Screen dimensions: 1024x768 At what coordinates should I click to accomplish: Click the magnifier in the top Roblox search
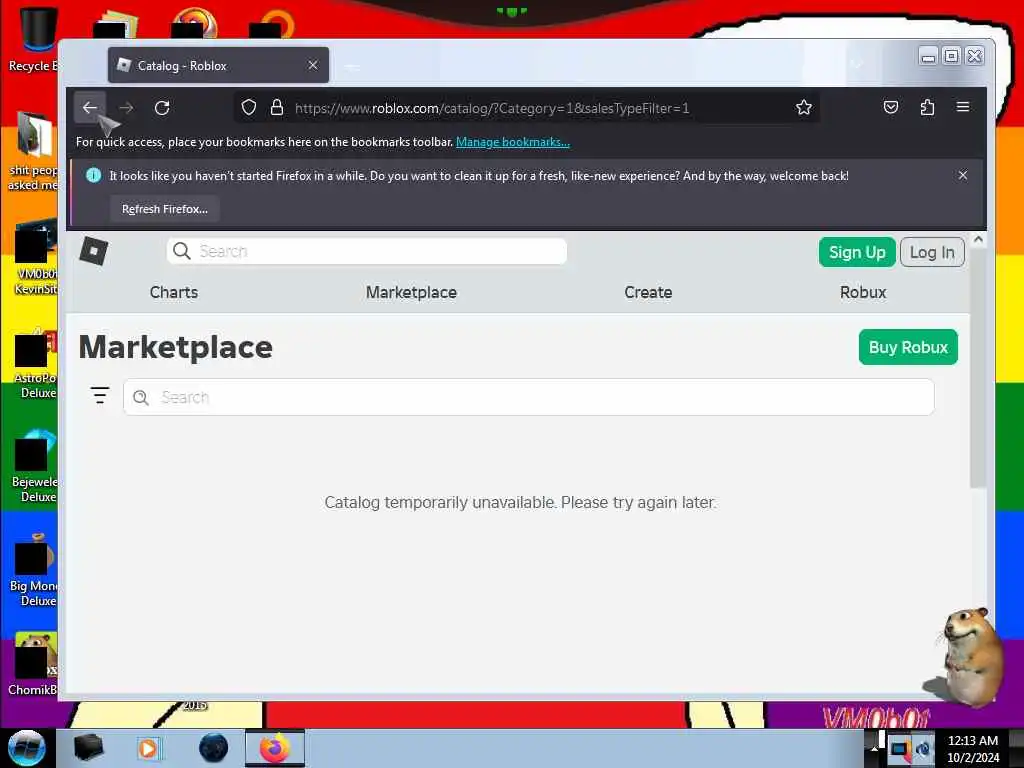tap(182, 251)
